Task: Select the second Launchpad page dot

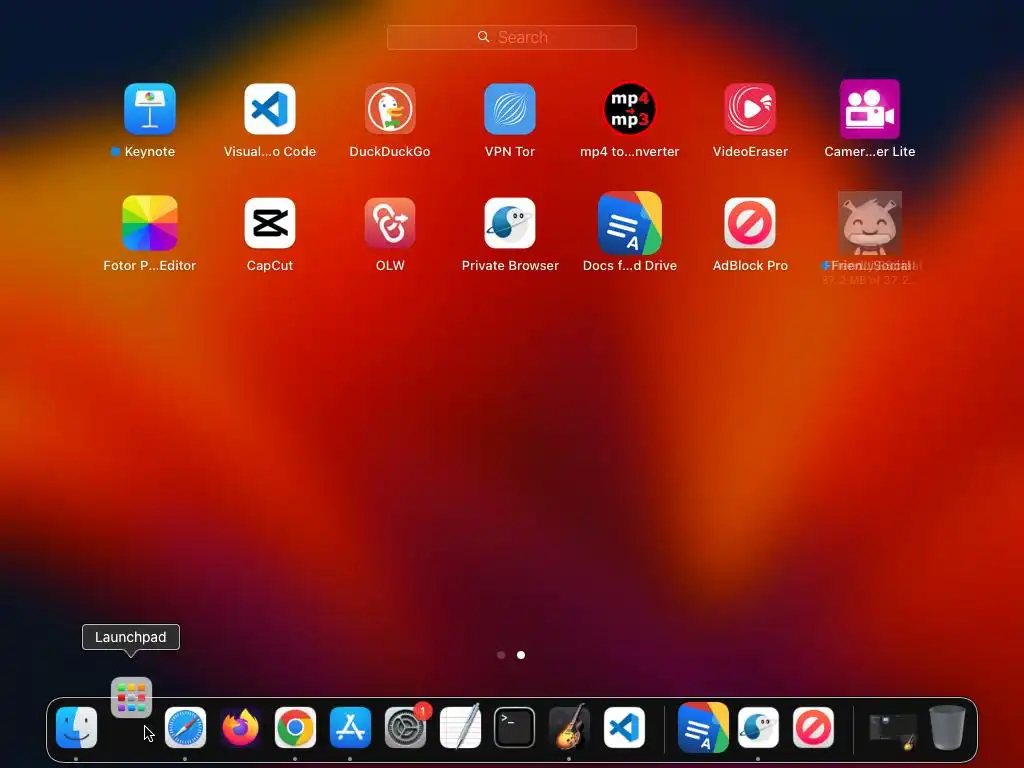Action: [x=521, y=655]
